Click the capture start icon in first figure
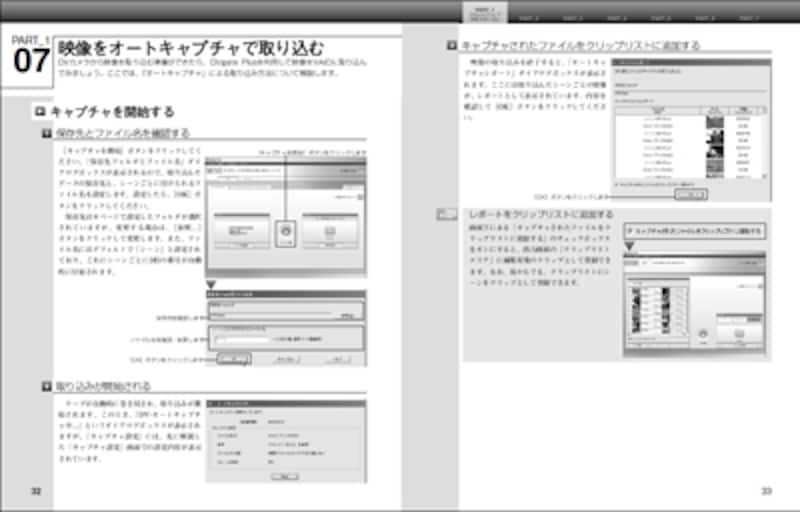The height and width of the screenshot is (512, 800). coord(285,234)
